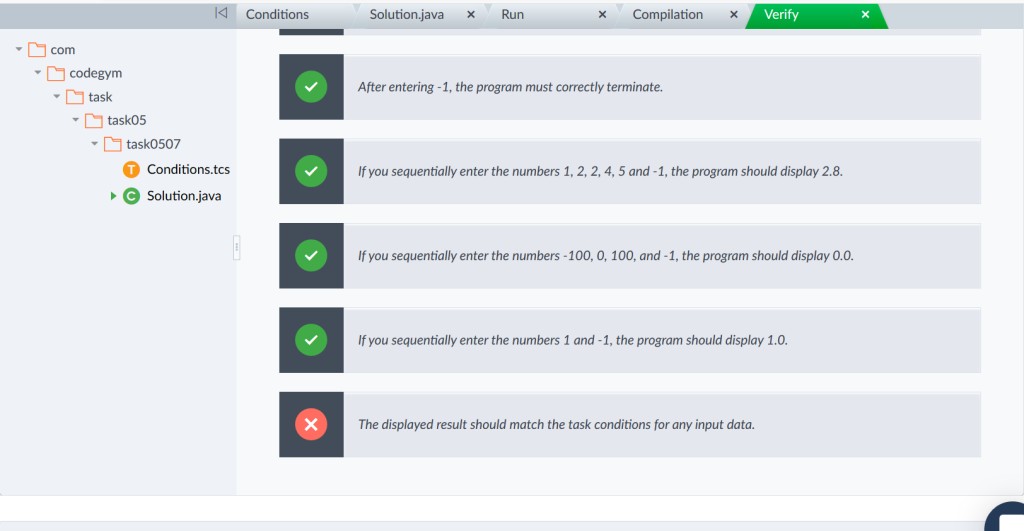
Task: Select the task05 label in the tree
Action: click(127, 120)
